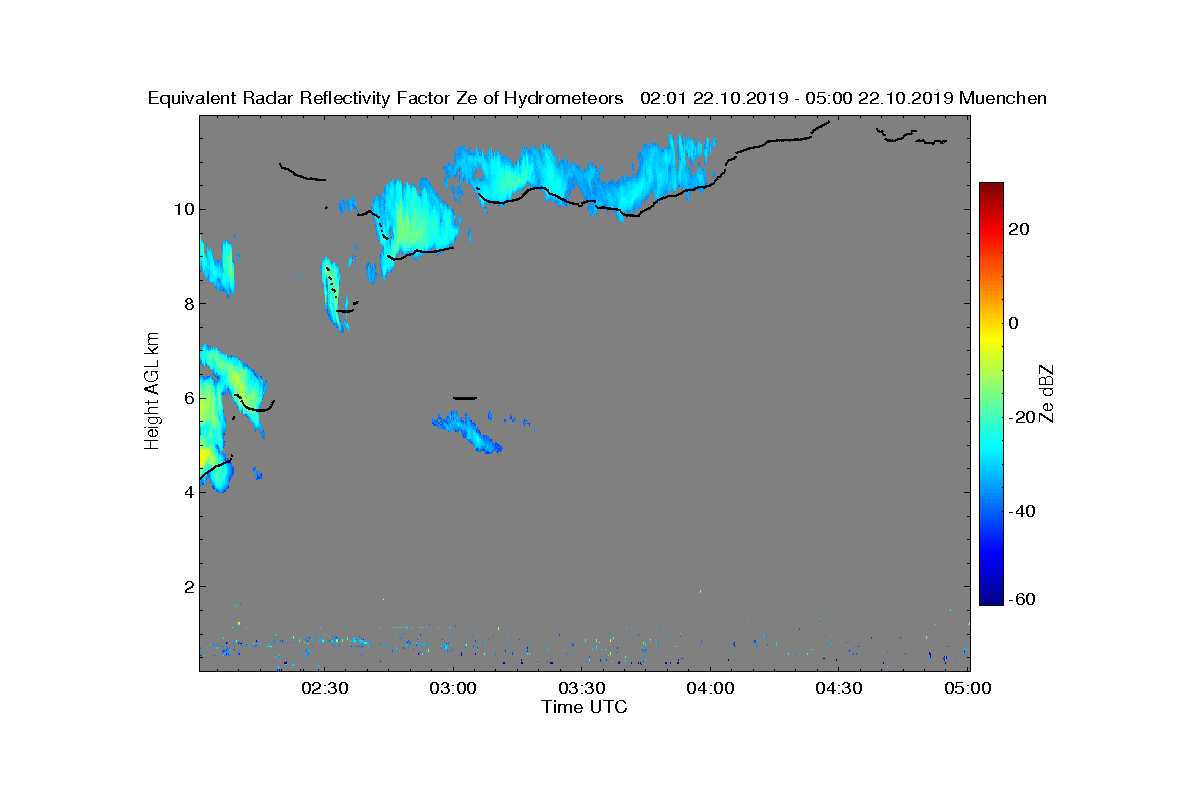Click the date range '02:01 22.10.2019 - 05:00 22.10.2019 Muenchen'

843,98
